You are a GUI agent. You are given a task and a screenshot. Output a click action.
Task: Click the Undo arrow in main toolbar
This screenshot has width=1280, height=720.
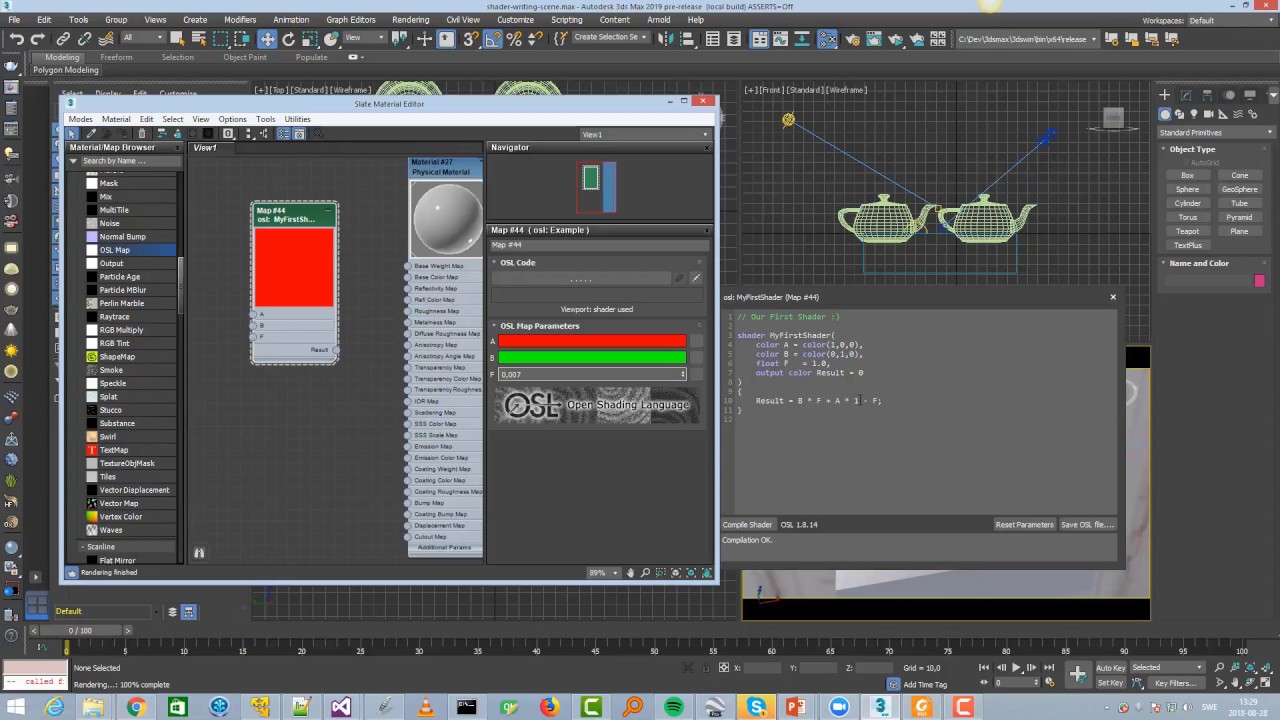pos(17,39)
